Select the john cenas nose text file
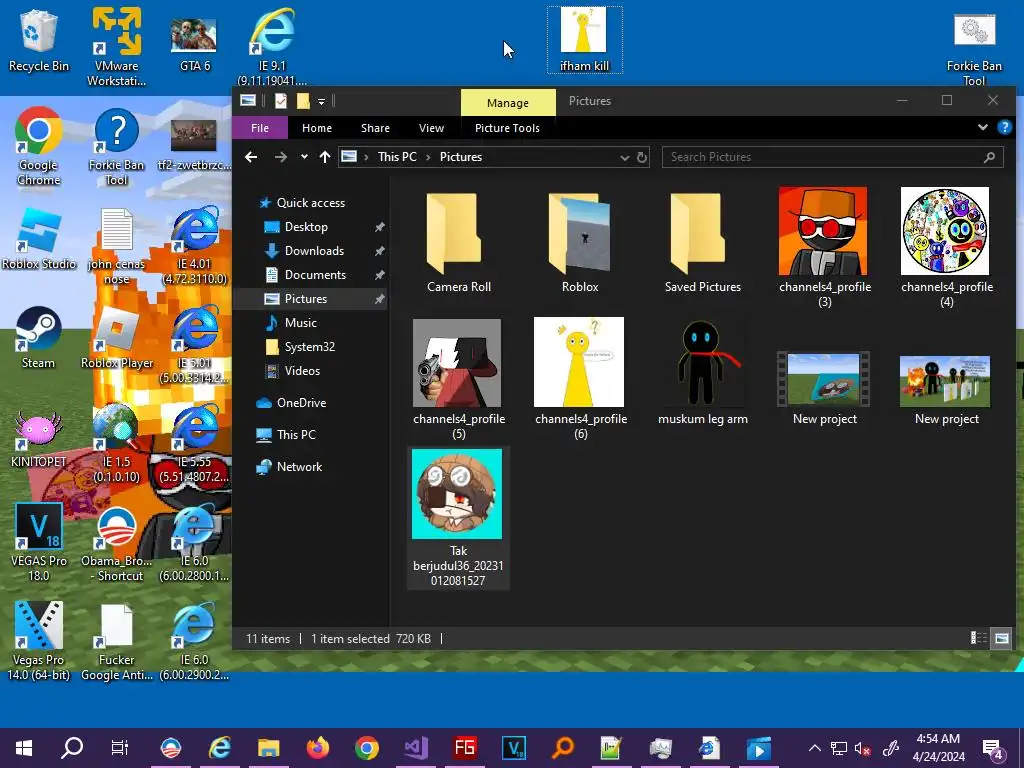 (x=116, y=247)
